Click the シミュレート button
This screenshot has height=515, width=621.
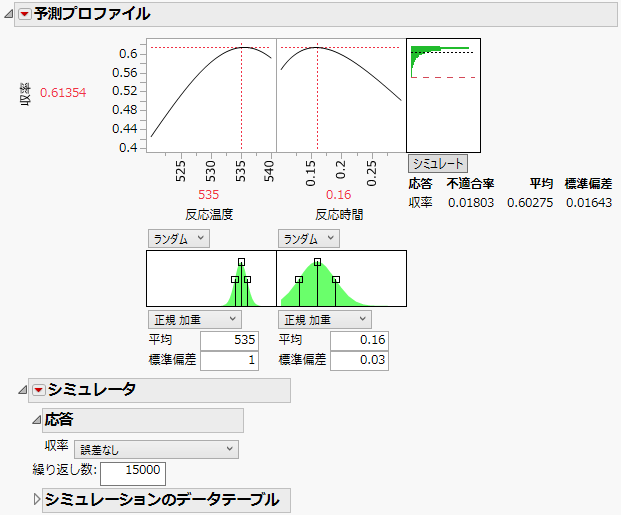tap(438, 164)
